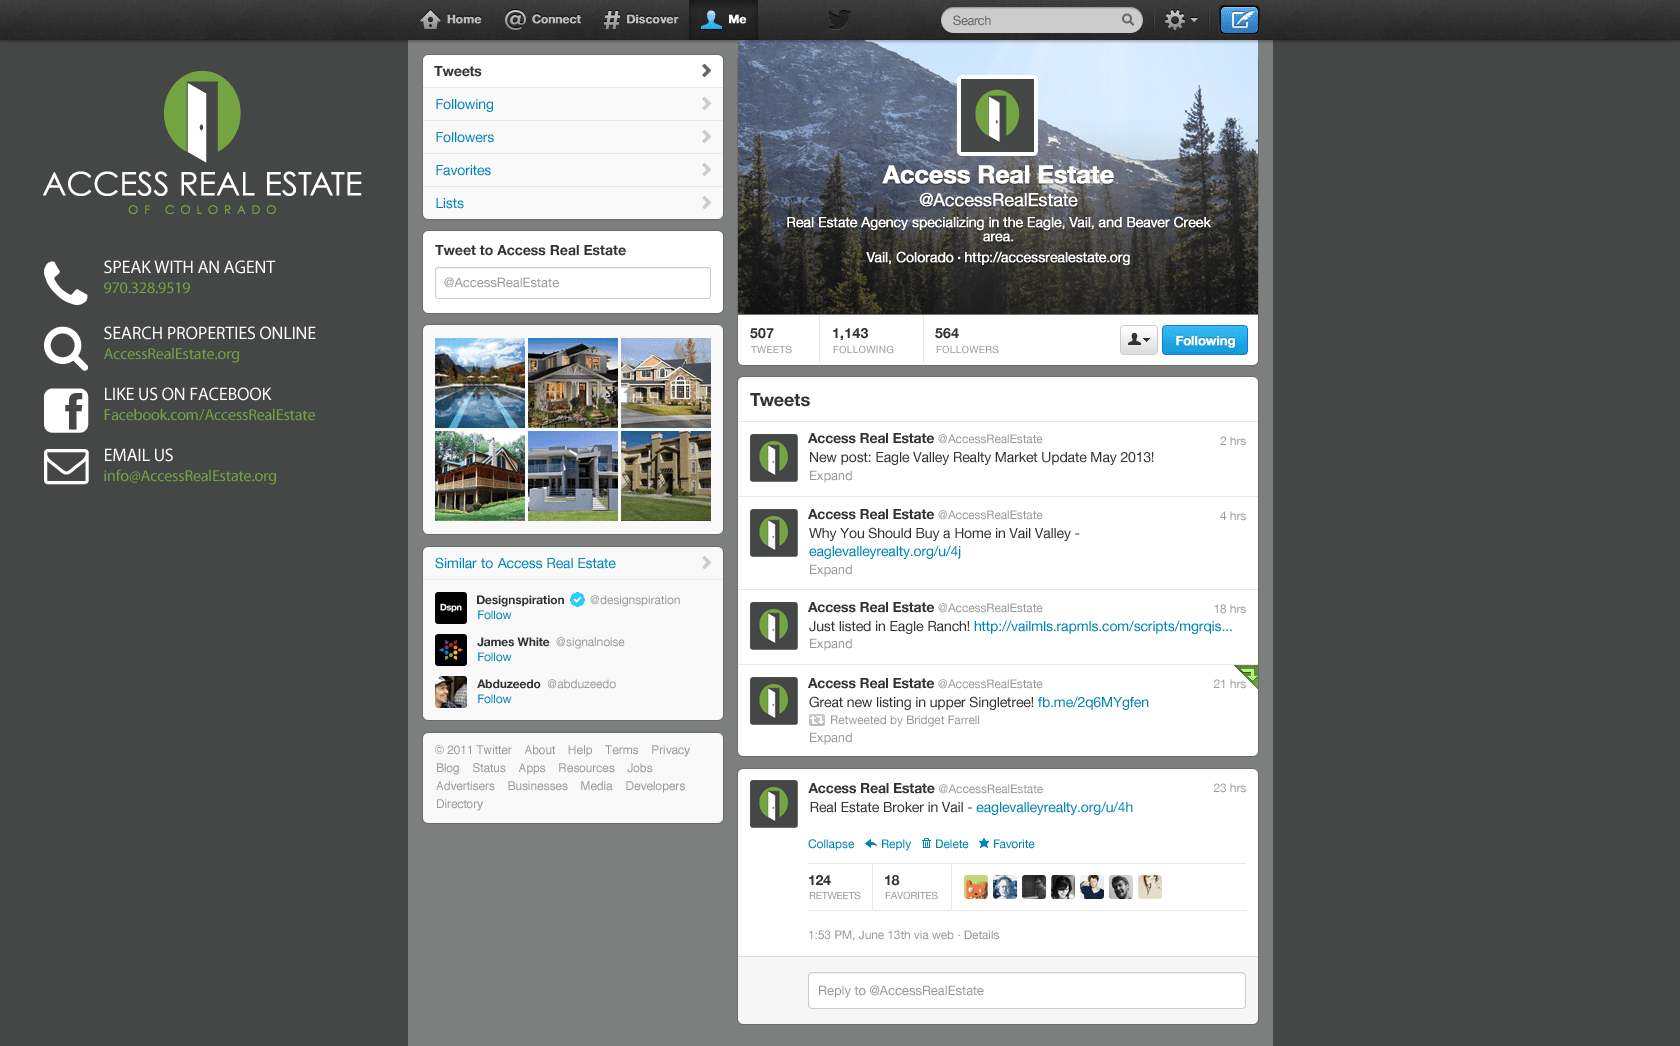
Task: Open the Tweets sidebar row
Action: (x=573, y=71)
